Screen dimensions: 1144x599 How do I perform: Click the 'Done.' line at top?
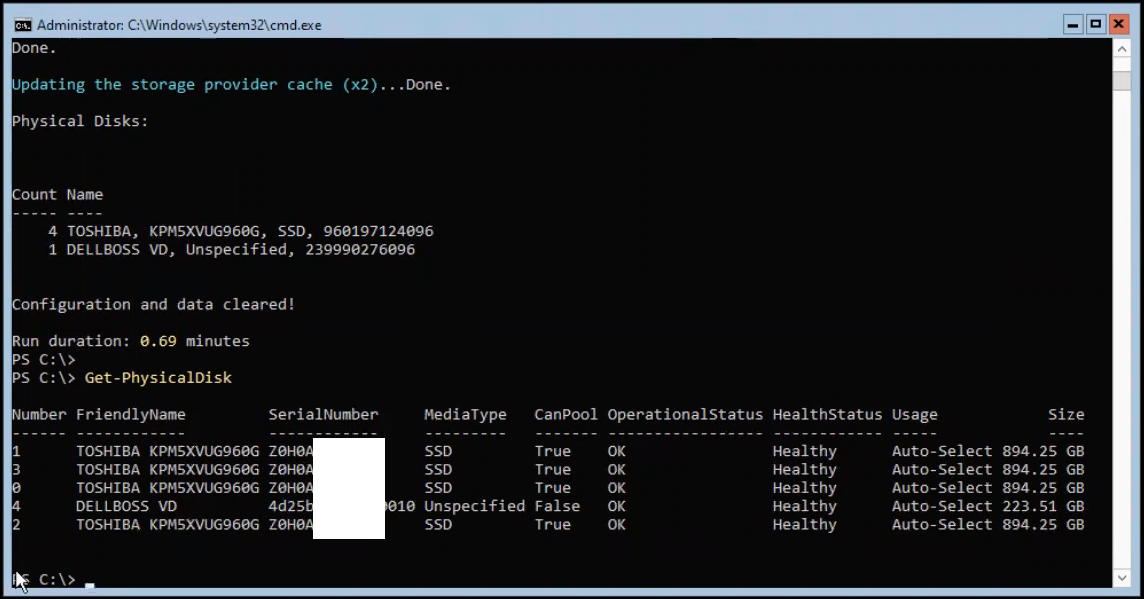34,48
